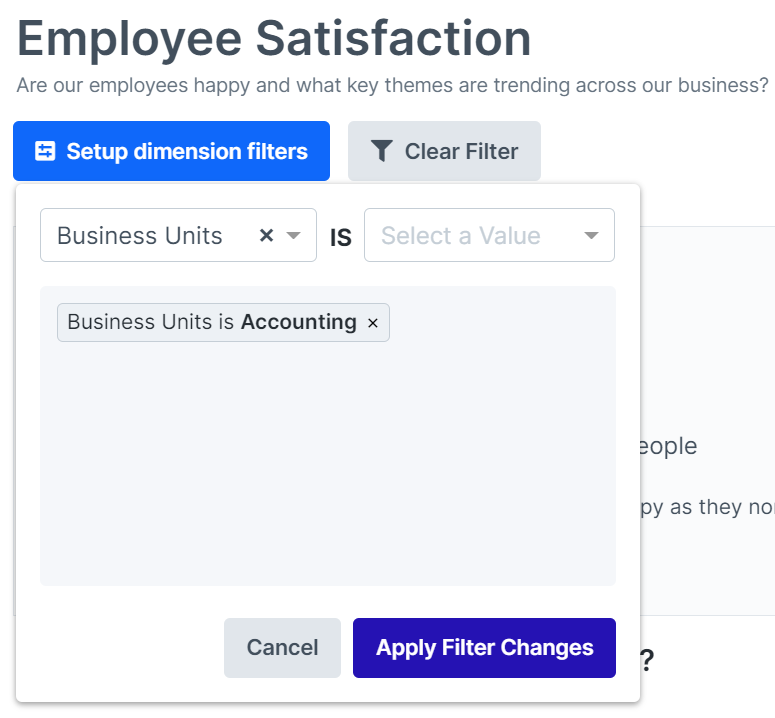This screenshot has height=718, width=775.
Task: Click the white popup margin left of Cancel
Action: tap(120, 648)
